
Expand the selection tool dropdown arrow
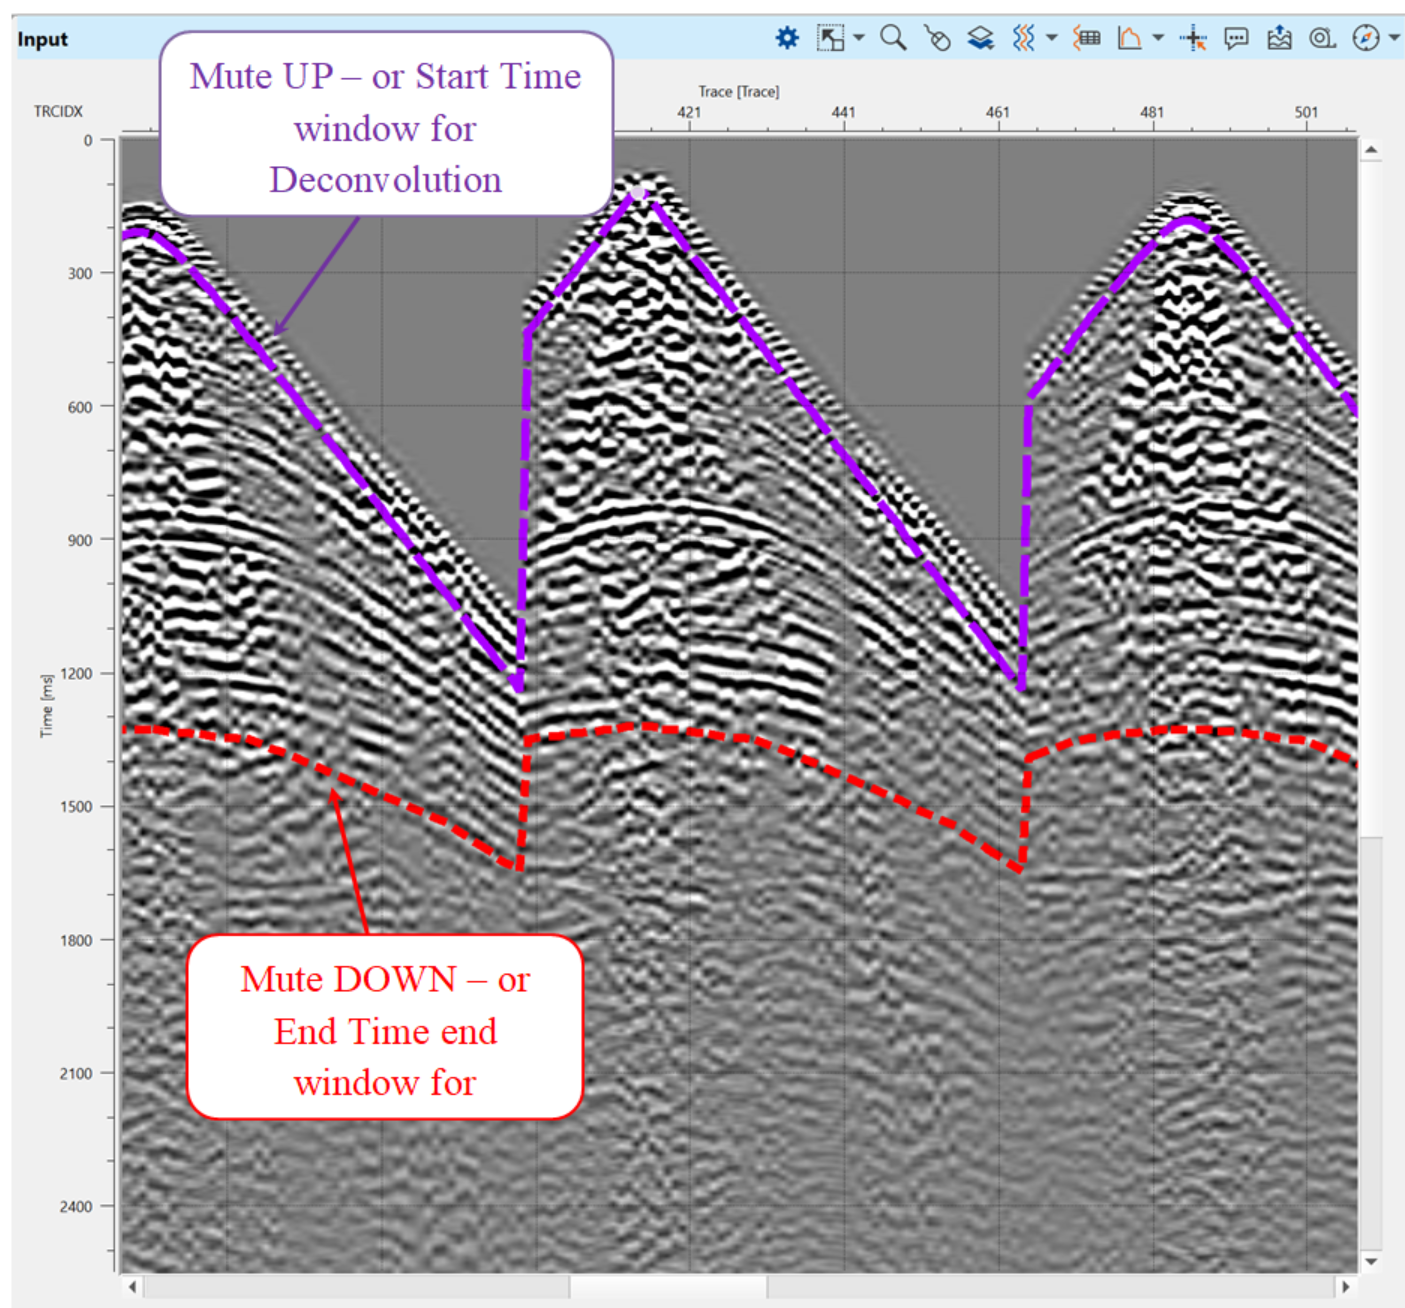tap(859, 39)
